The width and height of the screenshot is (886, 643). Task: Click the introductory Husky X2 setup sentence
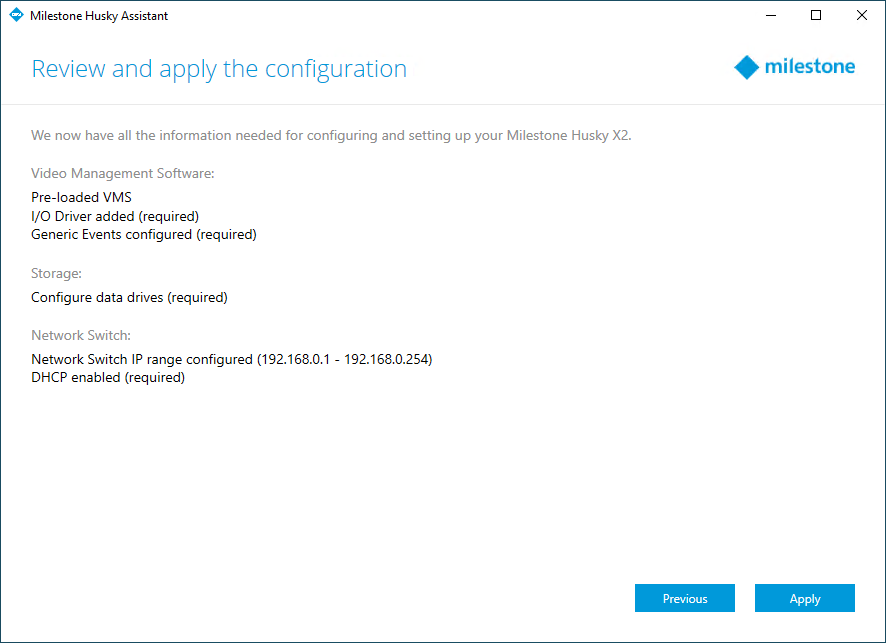tap(331, 135)
